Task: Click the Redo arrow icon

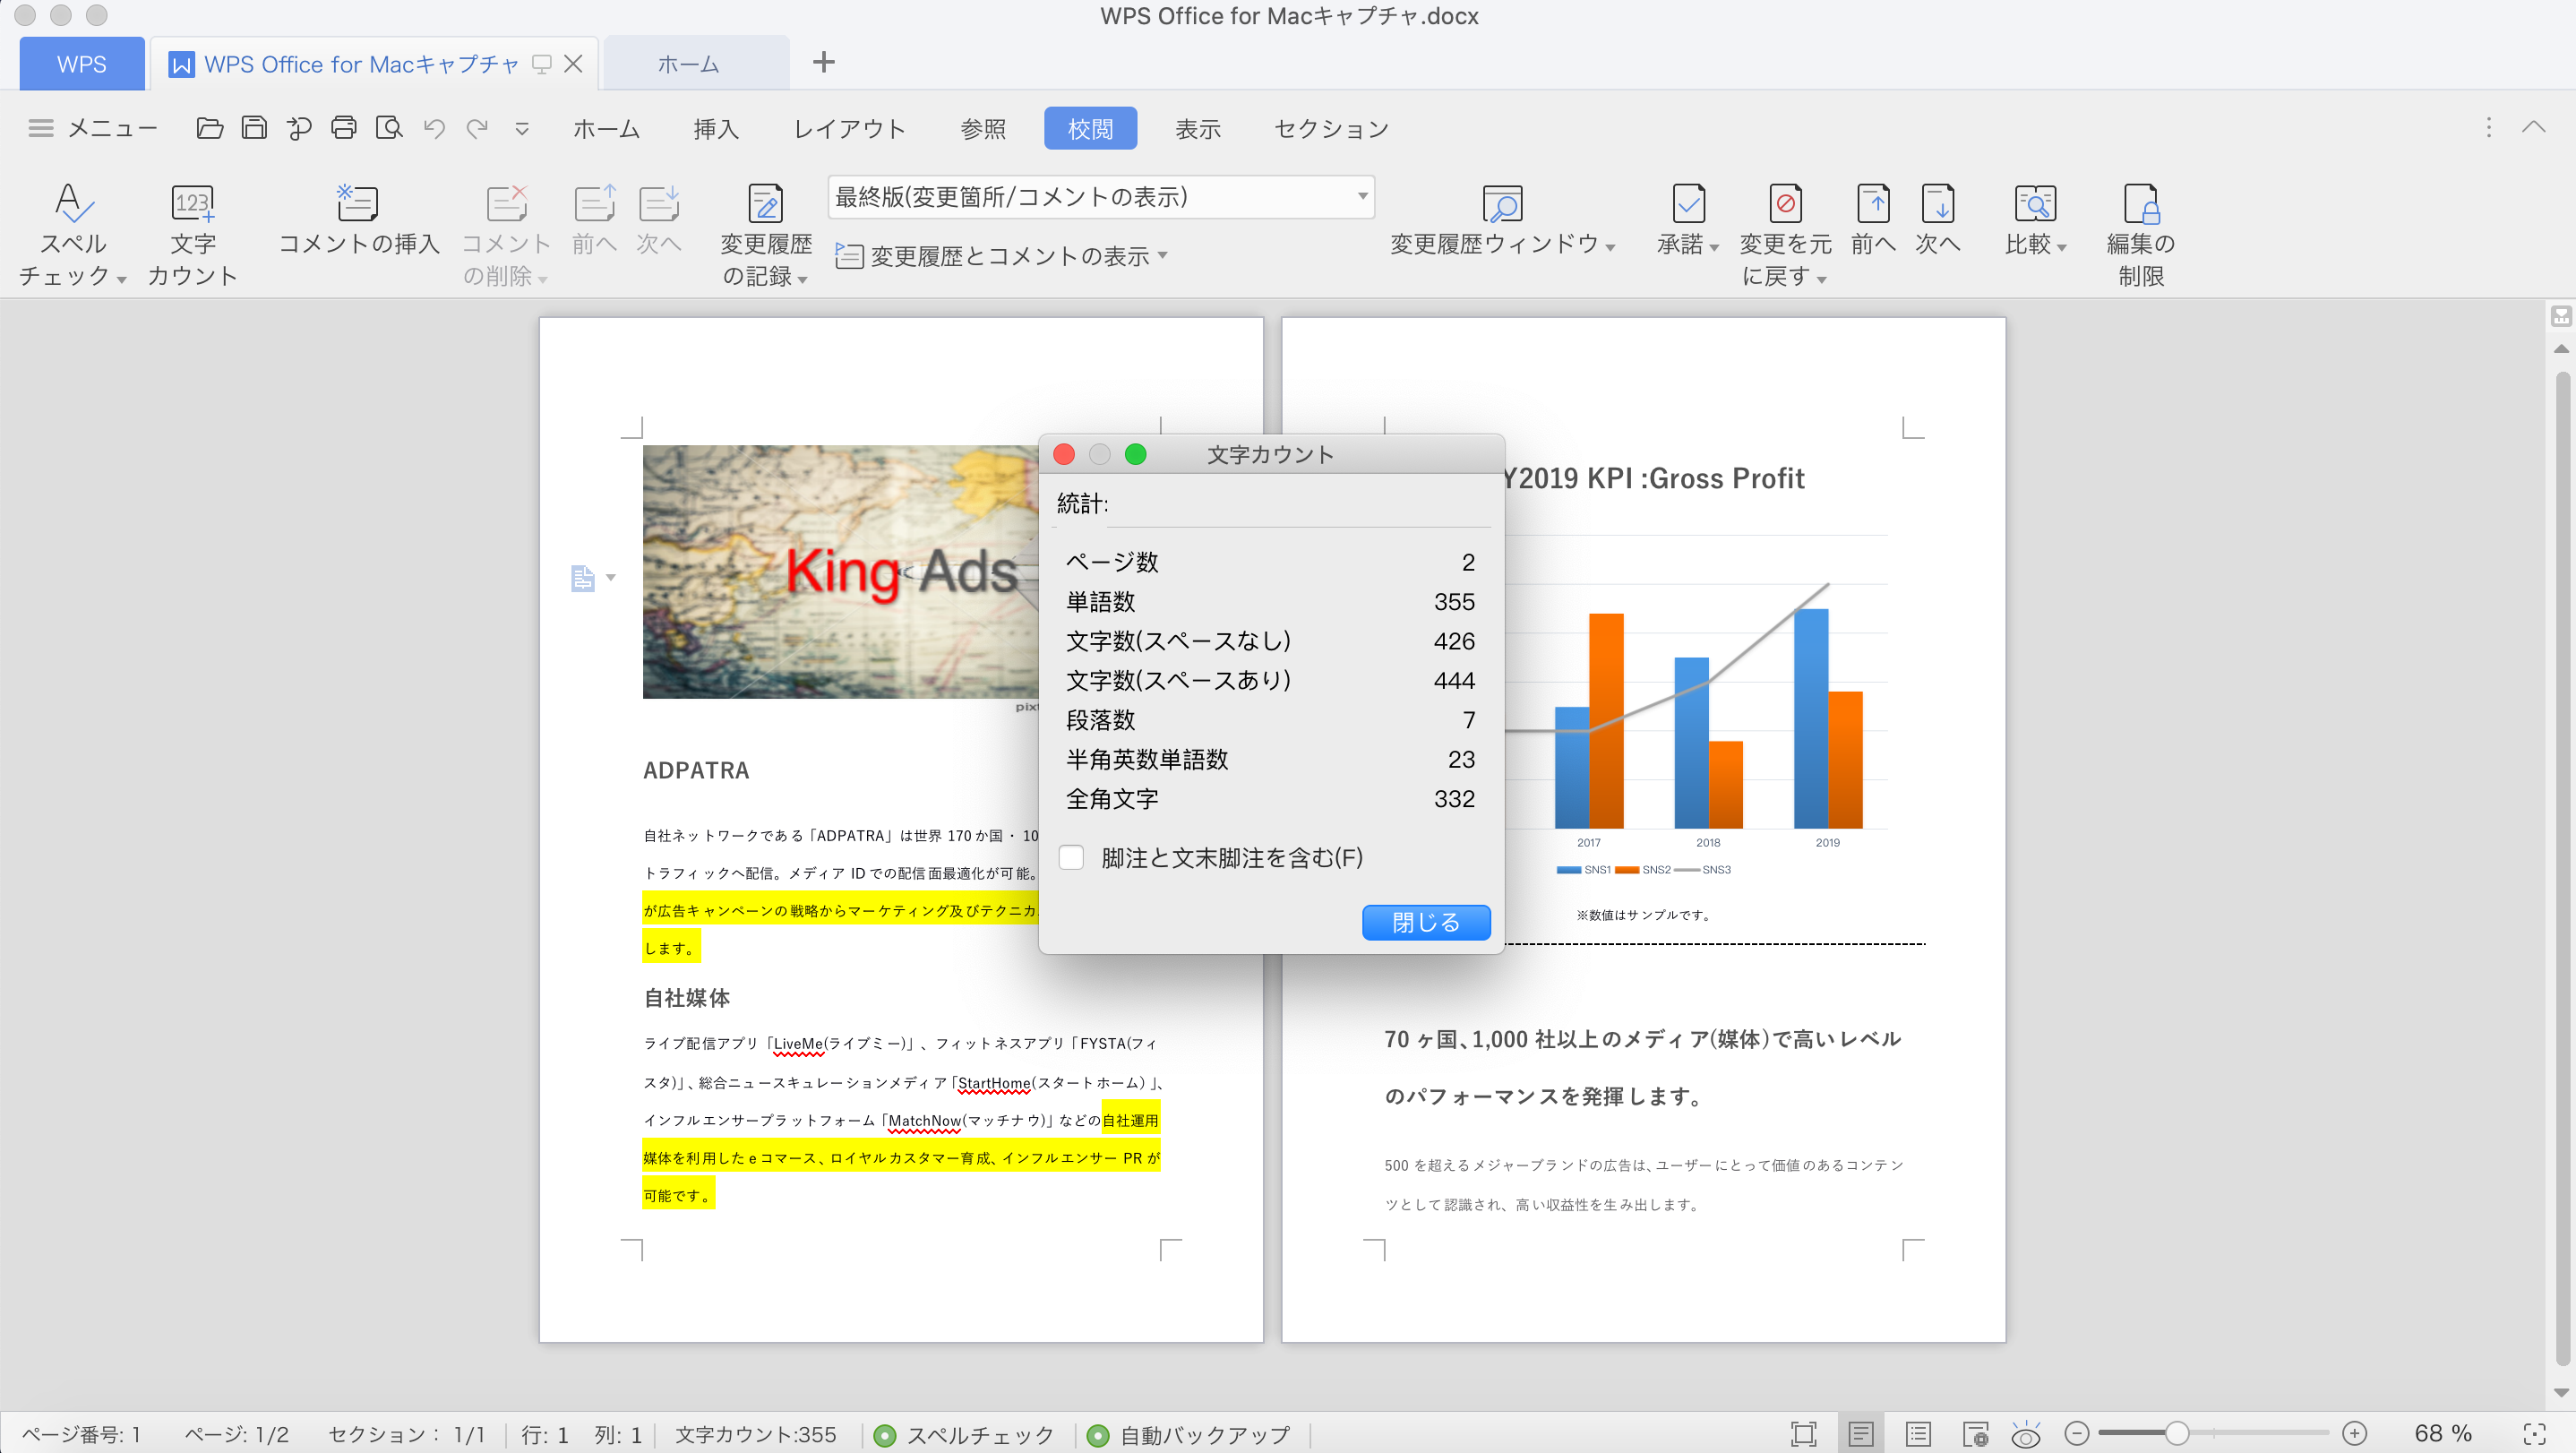Action: (478, 128)
